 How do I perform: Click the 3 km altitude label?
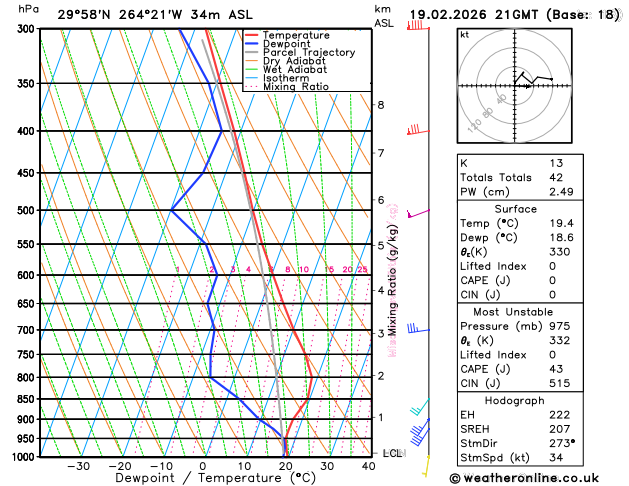(381, 333)
